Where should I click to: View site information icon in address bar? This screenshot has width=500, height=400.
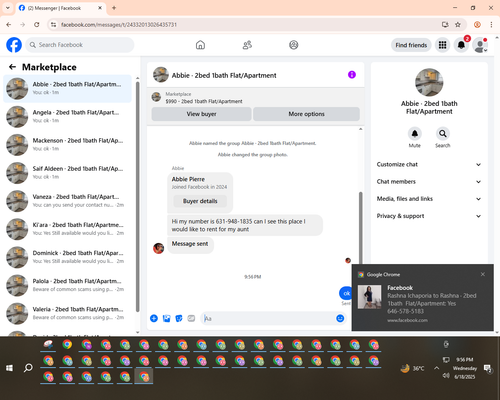53,24
